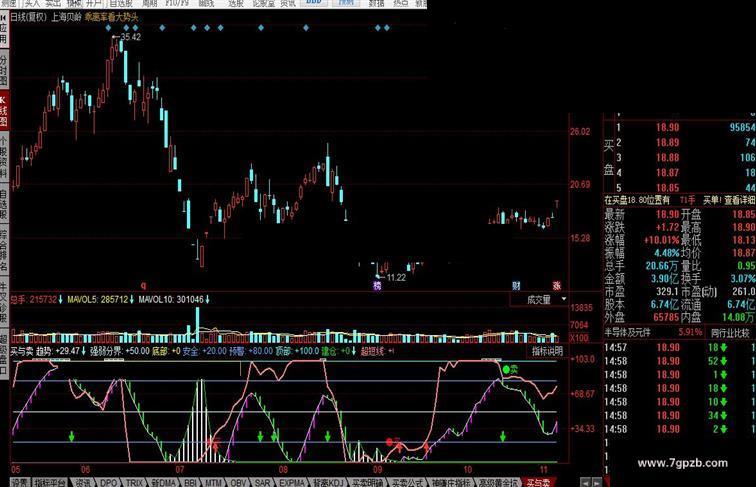Screen dimensions: 756x487
Task: Select the 买卖明确 indicator tab
Action: 367,482
